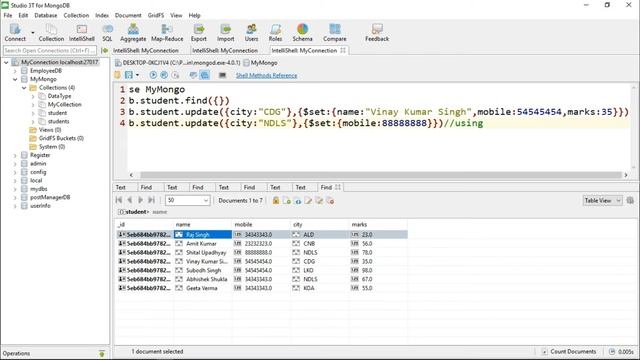The width and height of the screenshot is (640, 360).
Task: Click the Import toolbar icon
Action: coord(225,32)
